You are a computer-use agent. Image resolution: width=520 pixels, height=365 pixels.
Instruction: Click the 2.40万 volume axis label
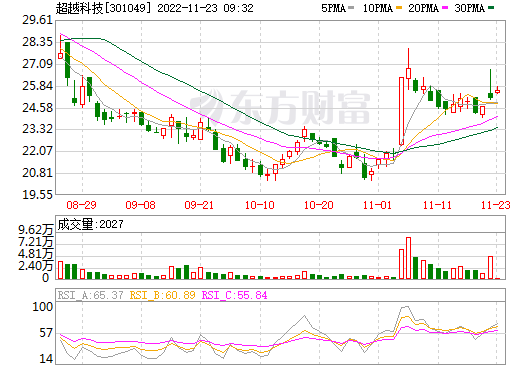36,266
